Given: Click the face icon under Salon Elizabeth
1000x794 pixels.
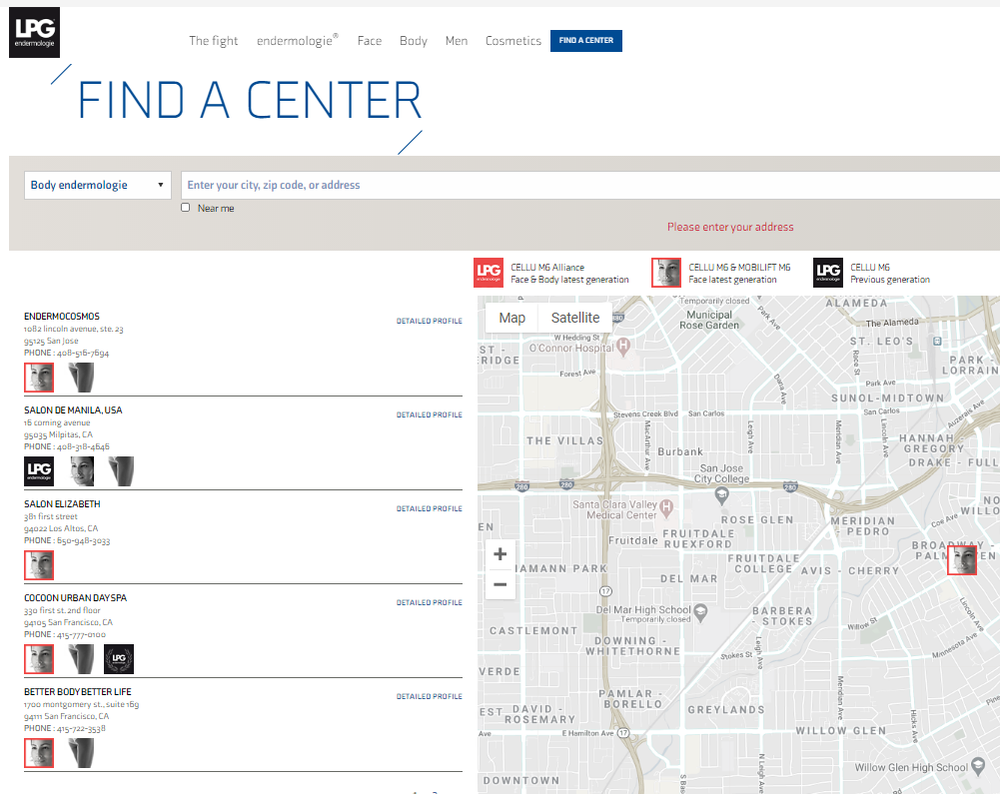Looking at the screenshot, I should point(39,566).
